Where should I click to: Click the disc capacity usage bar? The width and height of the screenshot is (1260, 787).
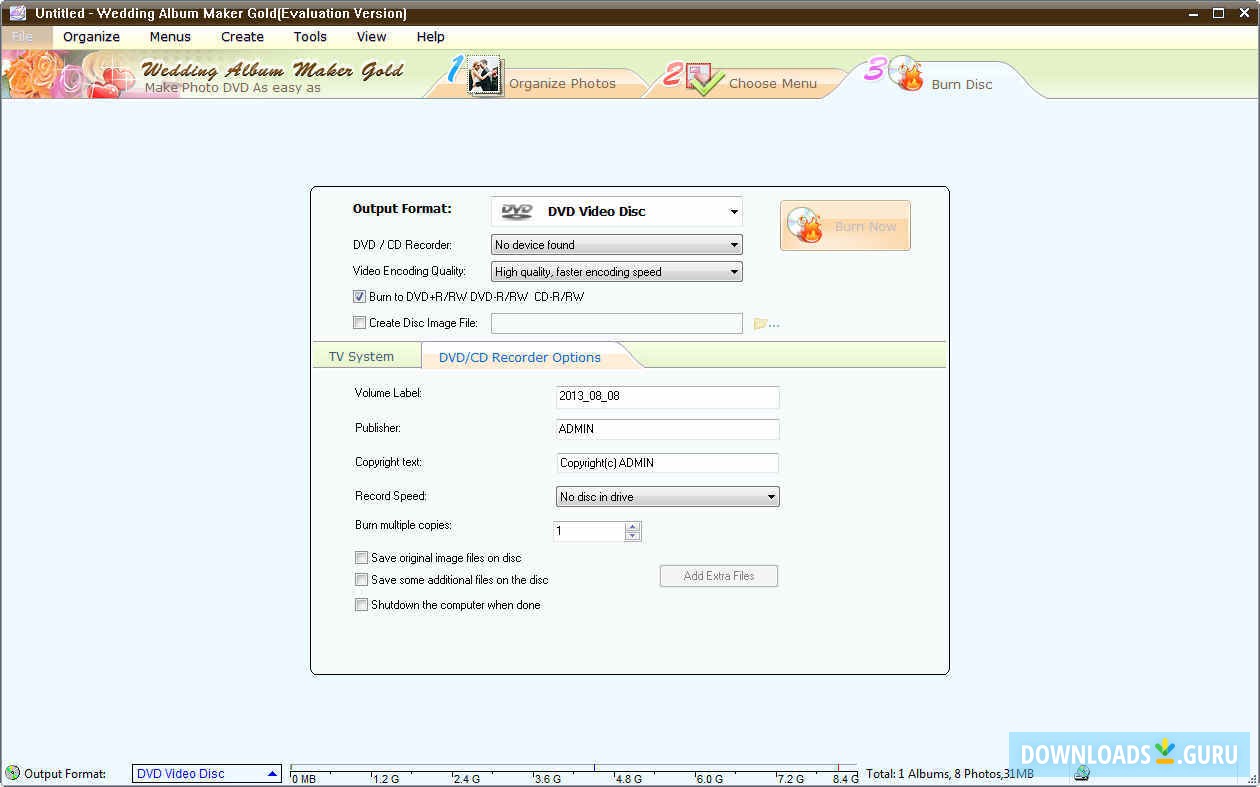(x=574, y=774)
